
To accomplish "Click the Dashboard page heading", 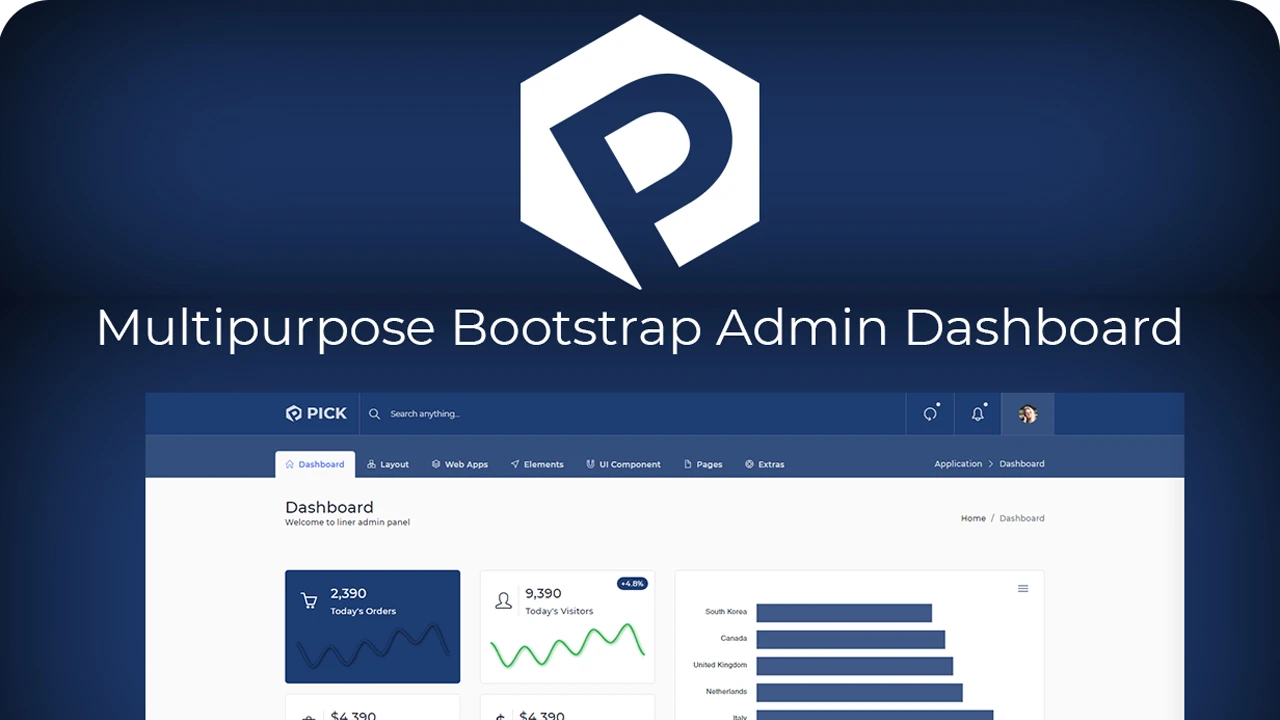I will 329,507.
